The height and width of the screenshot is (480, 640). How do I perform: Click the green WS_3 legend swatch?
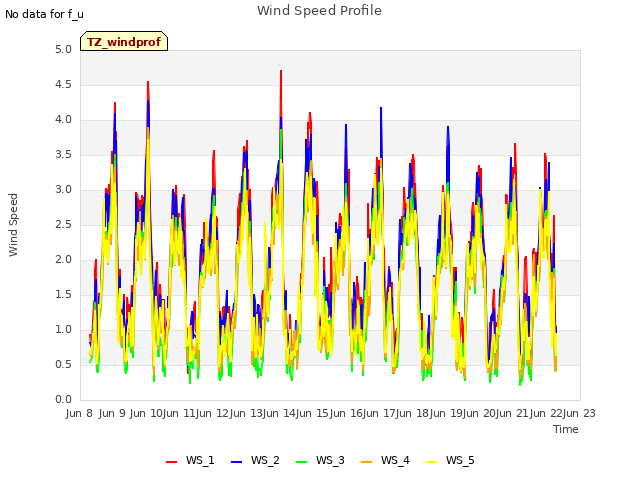coord(302,462)
